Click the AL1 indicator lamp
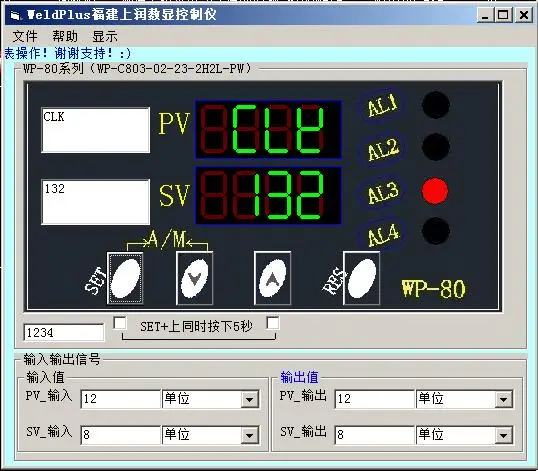This screenshot has height=471, width=538. (435, 105)
